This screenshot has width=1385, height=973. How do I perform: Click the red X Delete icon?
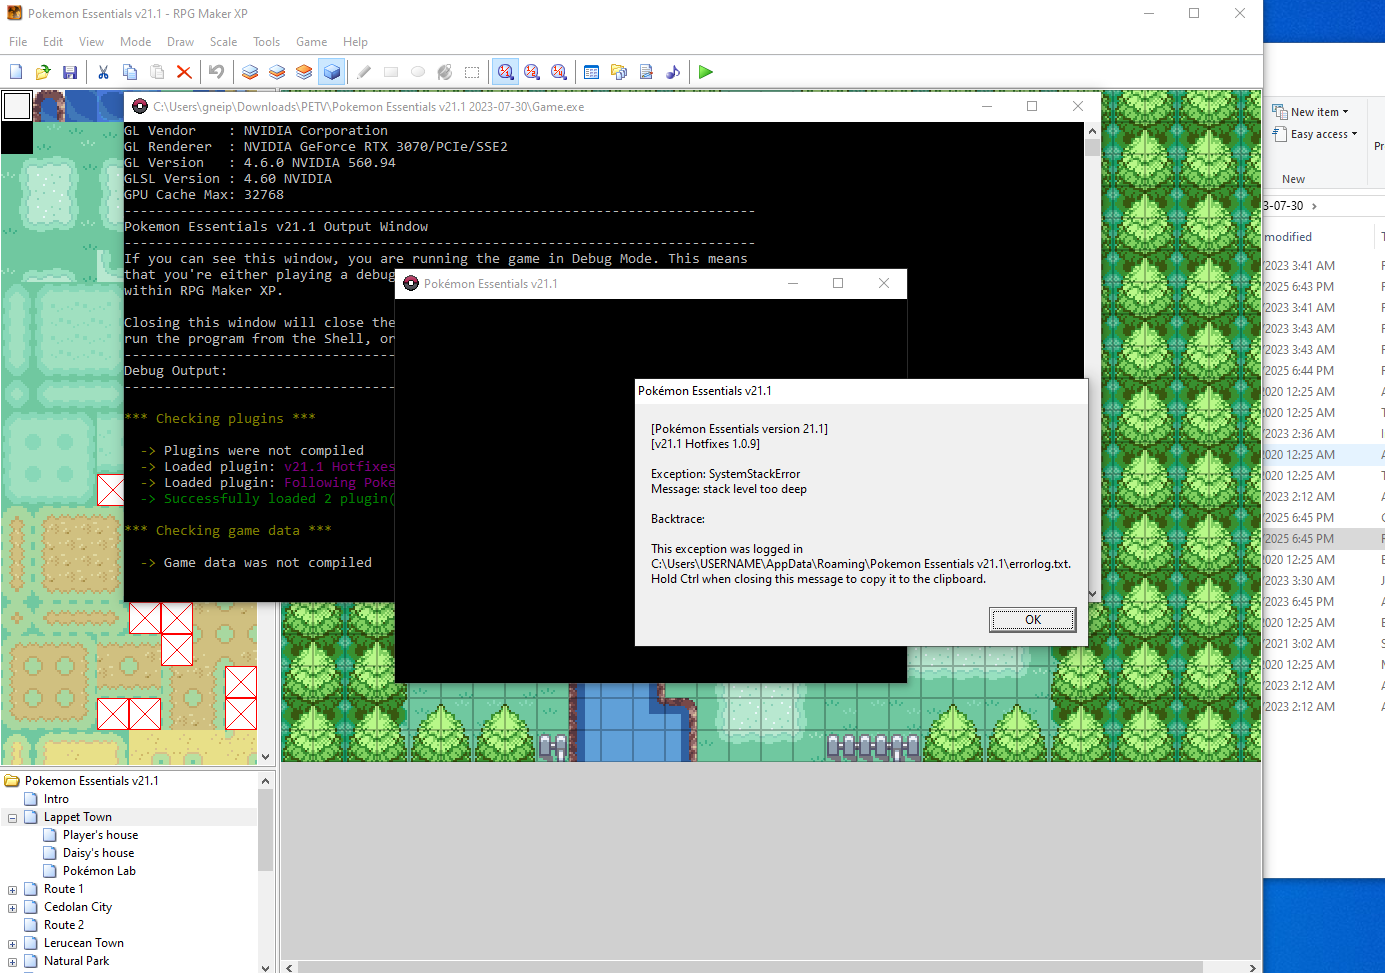[184, 72]
